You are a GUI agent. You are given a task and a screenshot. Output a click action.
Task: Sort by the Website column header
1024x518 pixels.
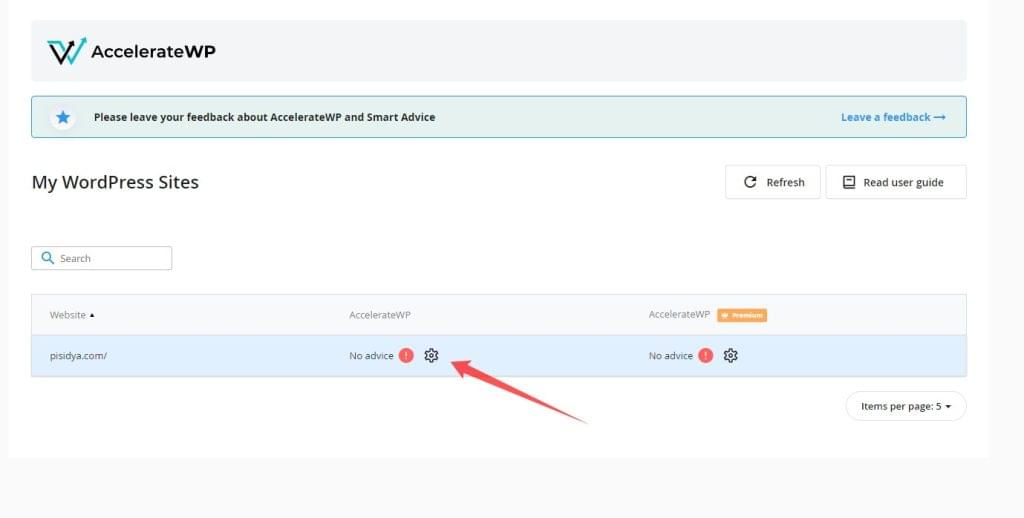point(72,315)
